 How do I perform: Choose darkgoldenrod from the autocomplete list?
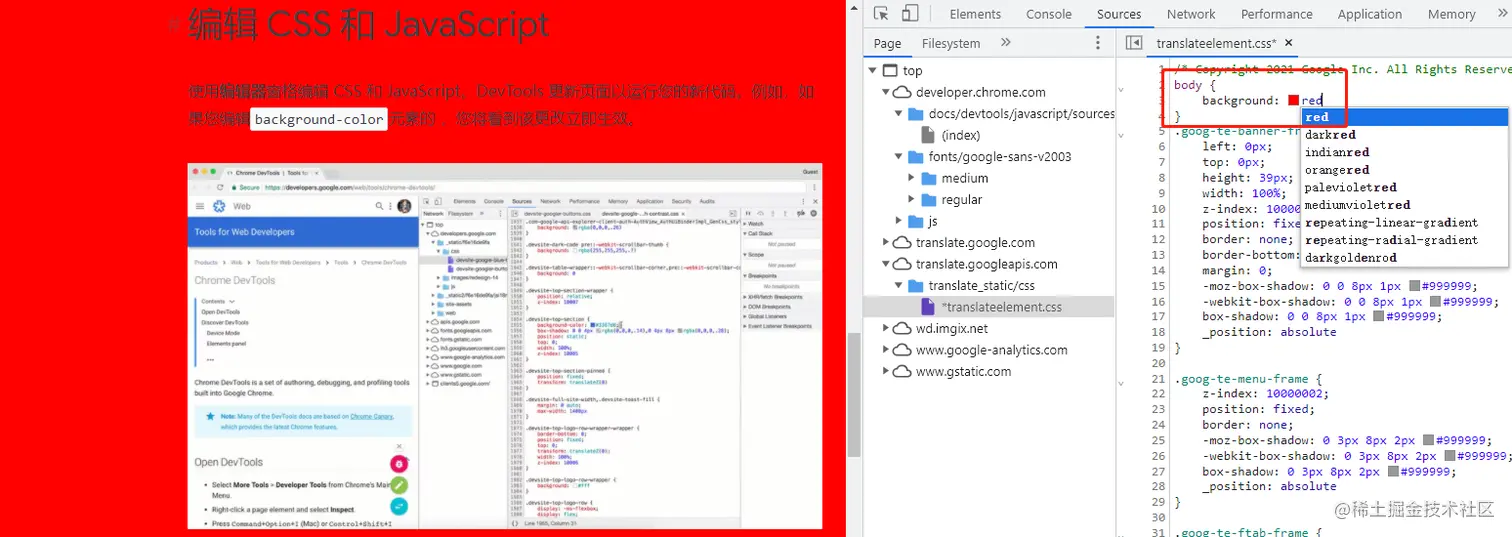point(1404,257)
